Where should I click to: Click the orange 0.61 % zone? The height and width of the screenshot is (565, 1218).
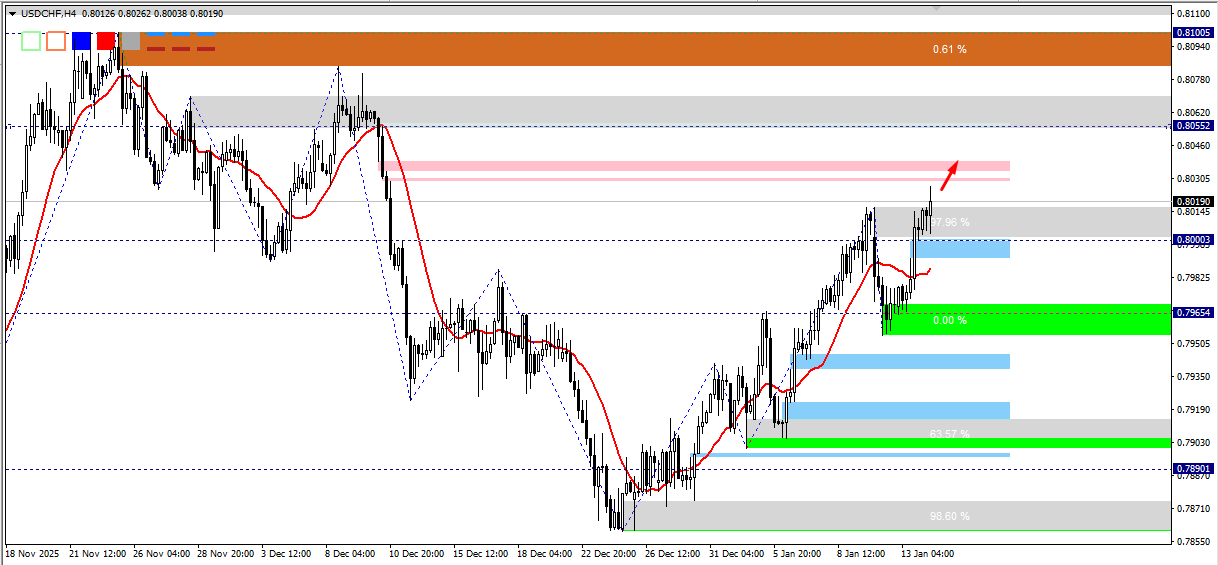point(646,49)
